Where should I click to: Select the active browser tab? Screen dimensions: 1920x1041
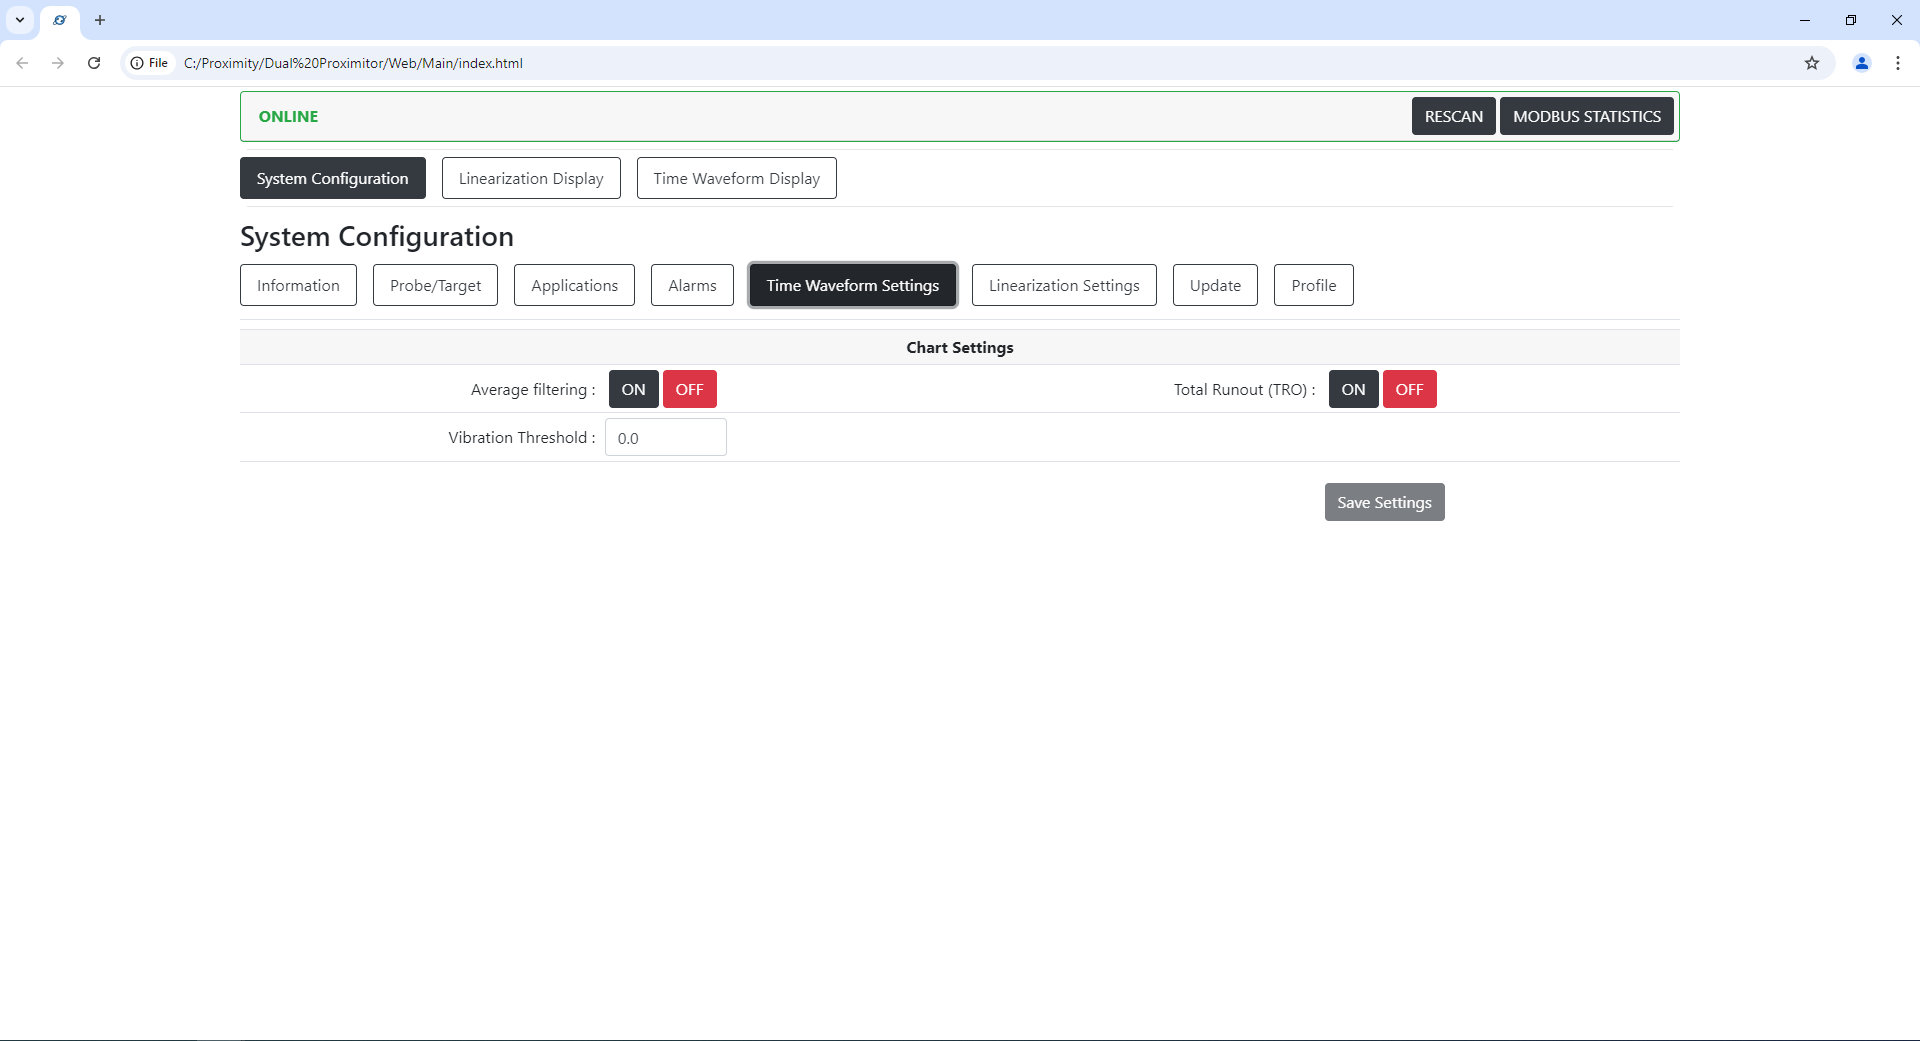pyautogui.click(x=60, y=21)
